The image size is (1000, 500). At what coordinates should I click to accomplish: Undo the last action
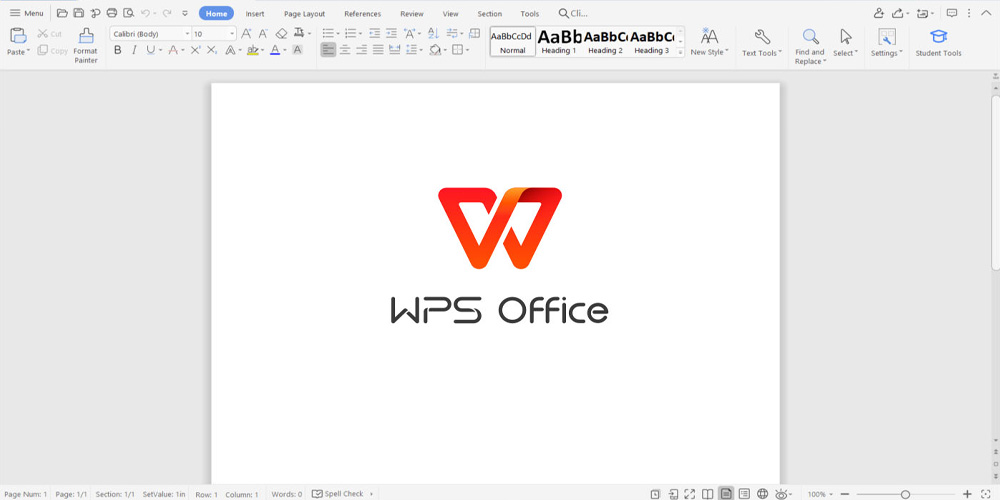[145, 13]
